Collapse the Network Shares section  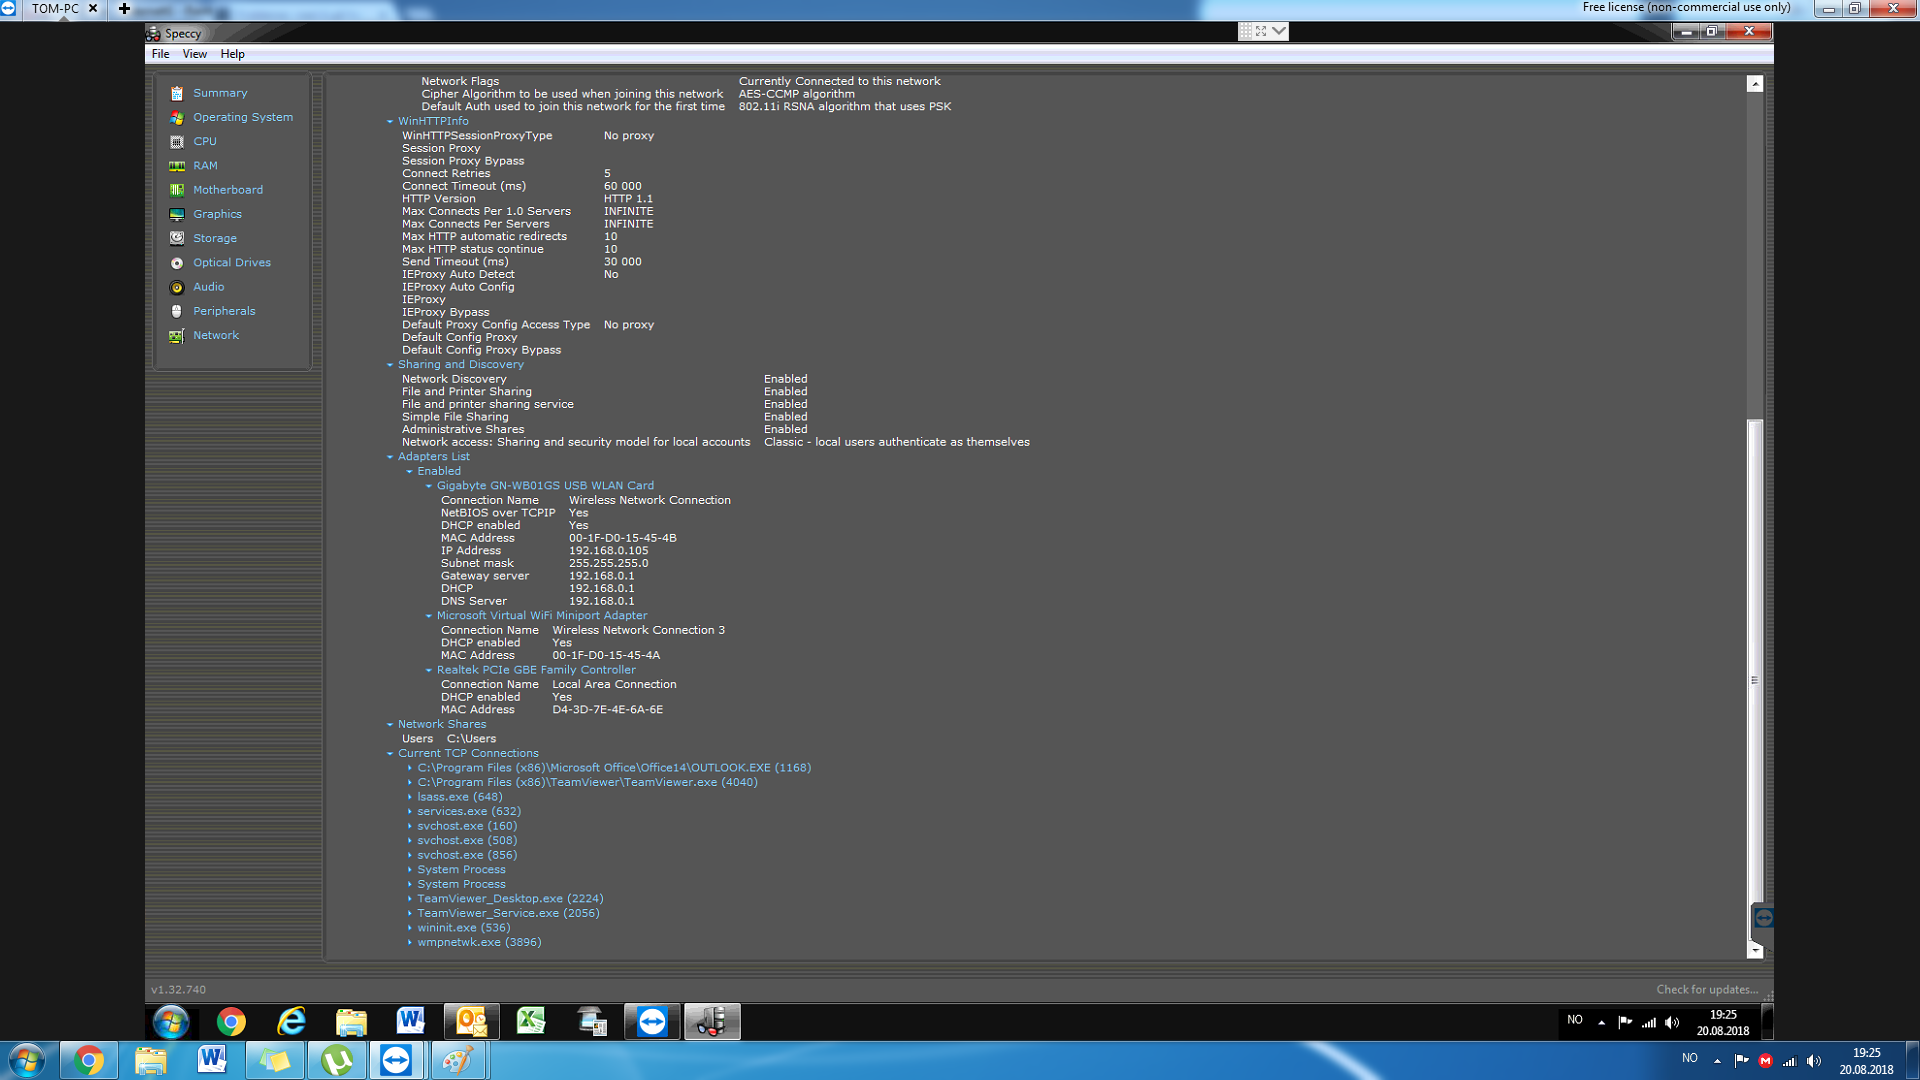click(x=390, y=724)
